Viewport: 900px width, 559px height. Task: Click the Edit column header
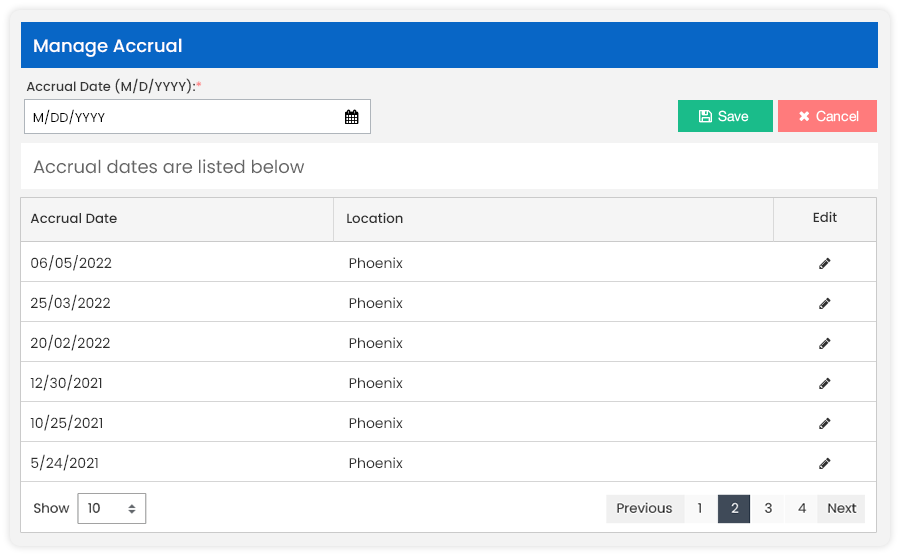click(x=825, y=218)
